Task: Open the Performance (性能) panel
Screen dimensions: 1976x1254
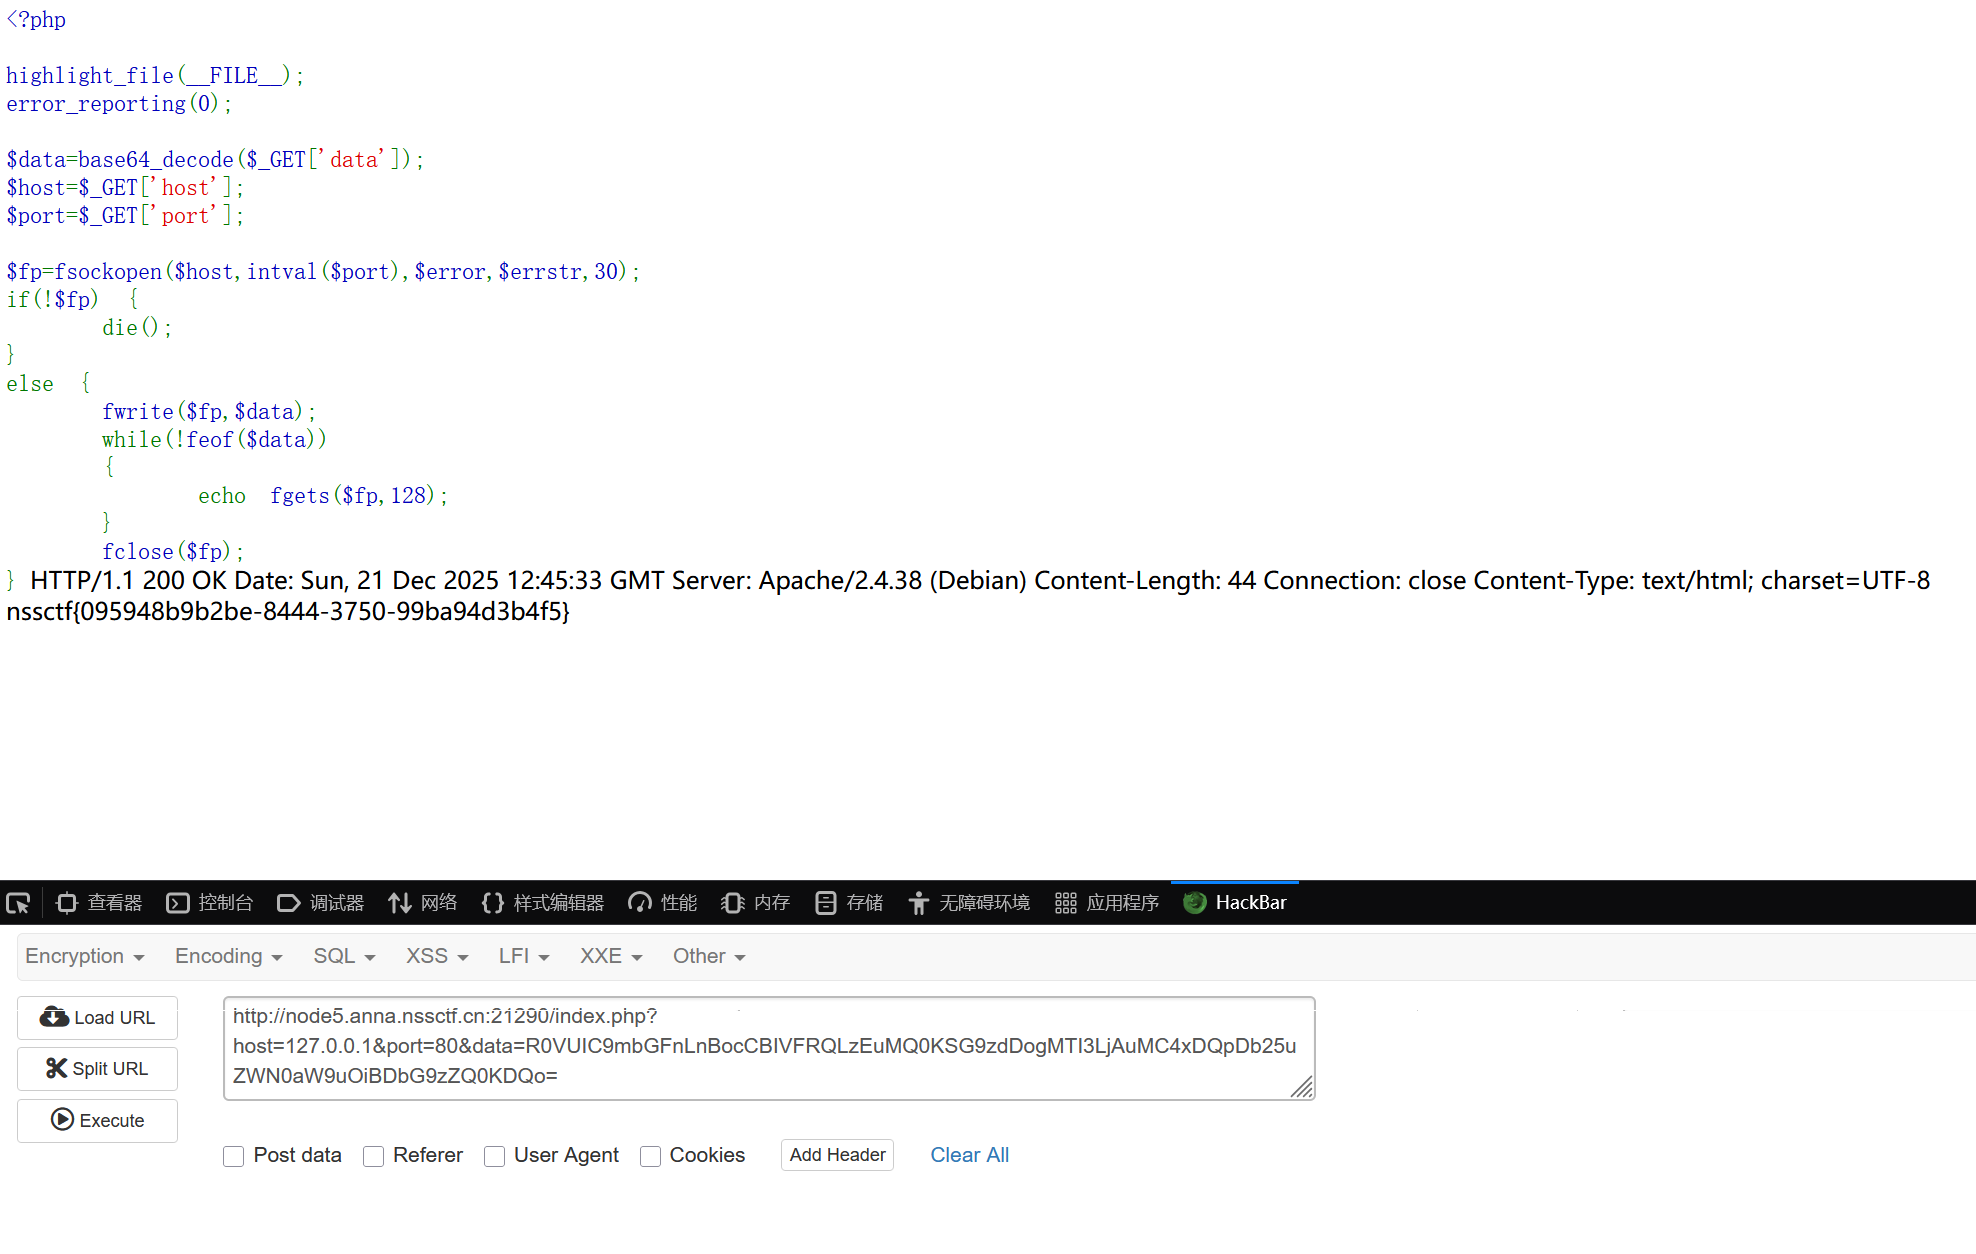Action: 663,903
